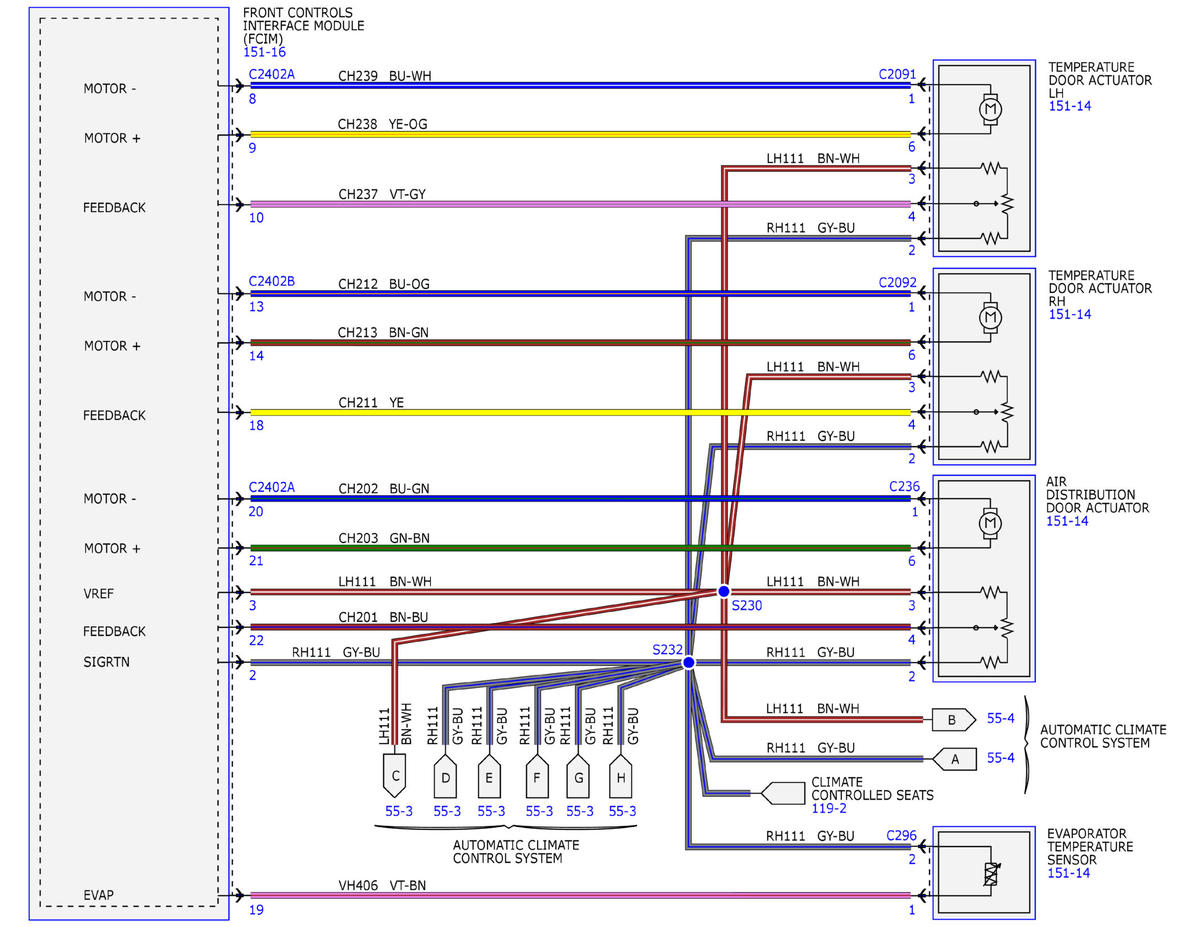Screen dimensions: 1200x927
Task: Click the CH211 YE wire label
Action: [x=371, y=402]
